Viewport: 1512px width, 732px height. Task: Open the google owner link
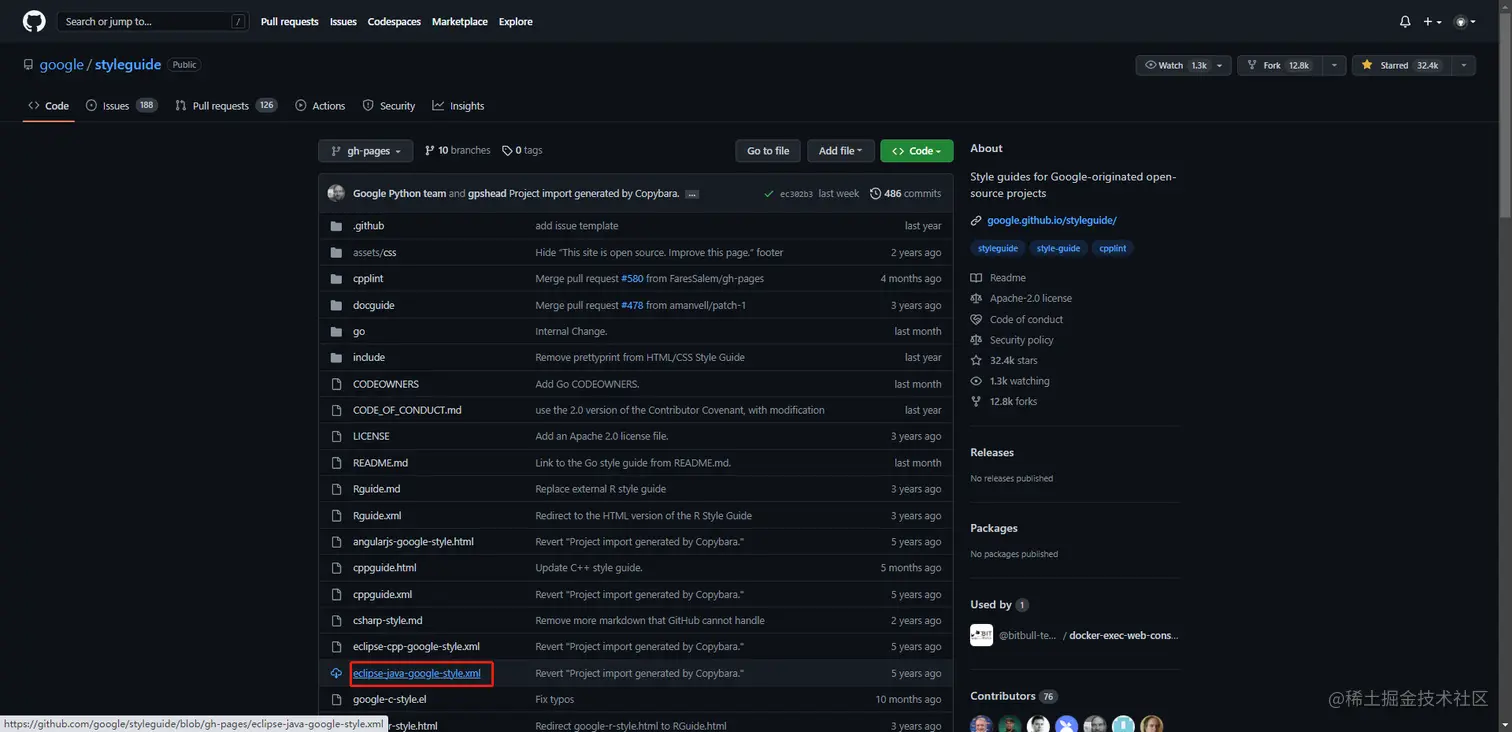coord(61,64)
